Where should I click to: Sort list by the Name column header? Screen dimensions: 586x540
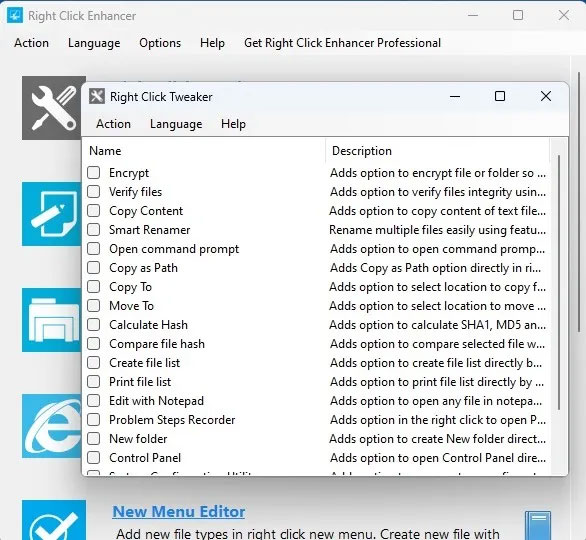tap(203, 151)
